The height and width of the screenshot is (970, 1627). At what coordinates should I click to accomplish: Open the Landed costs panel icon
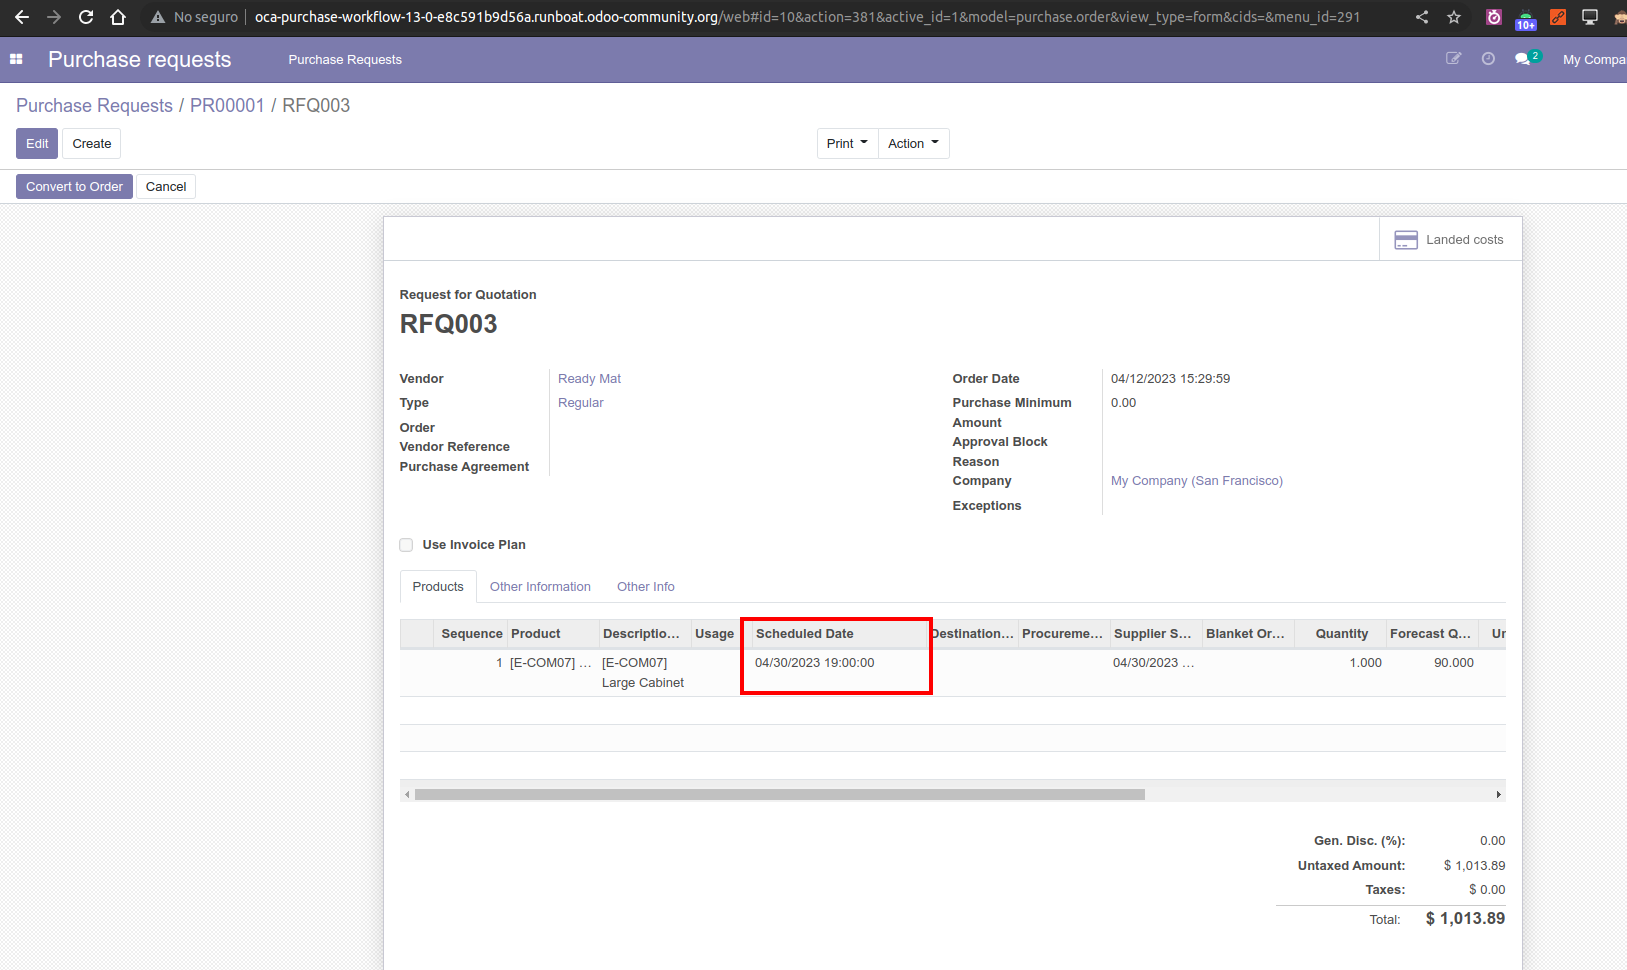coord(1406,239)
